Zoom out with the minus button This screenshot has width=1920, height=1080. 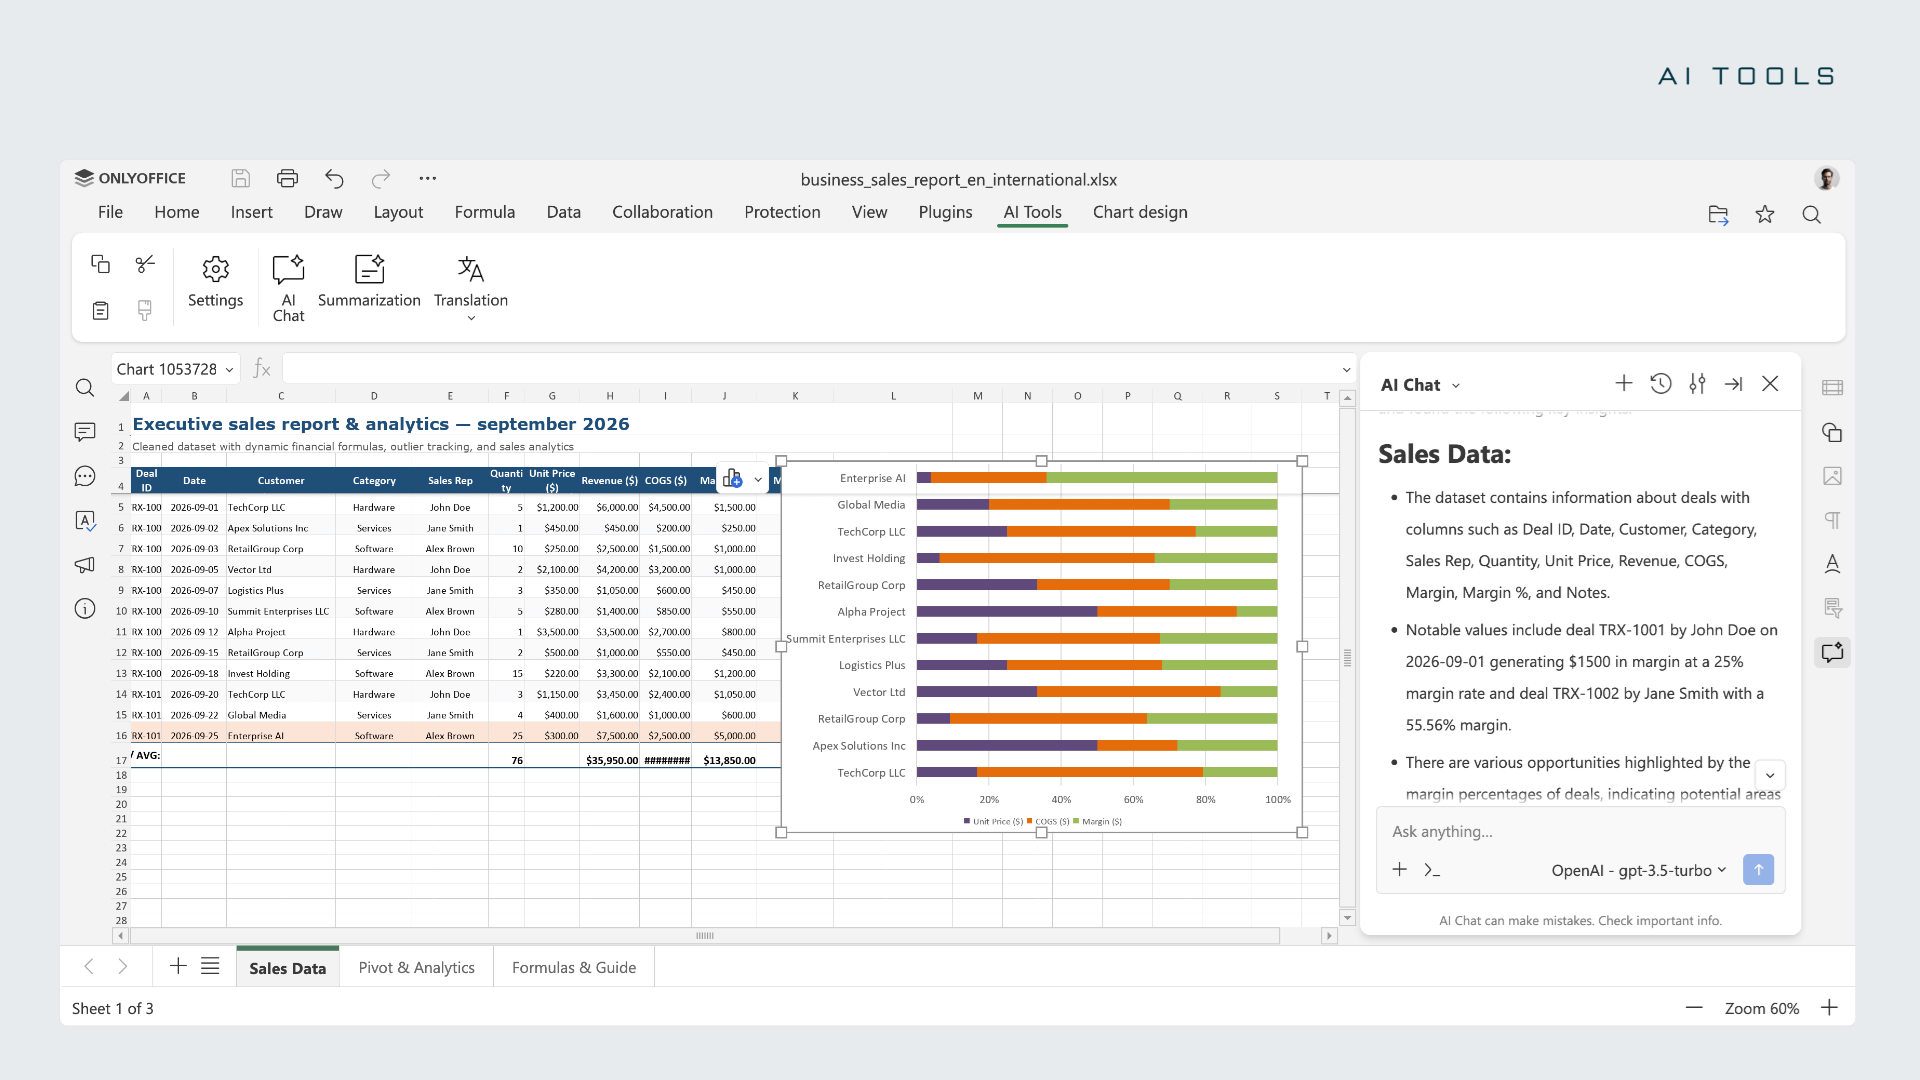coord(1694,1008)
